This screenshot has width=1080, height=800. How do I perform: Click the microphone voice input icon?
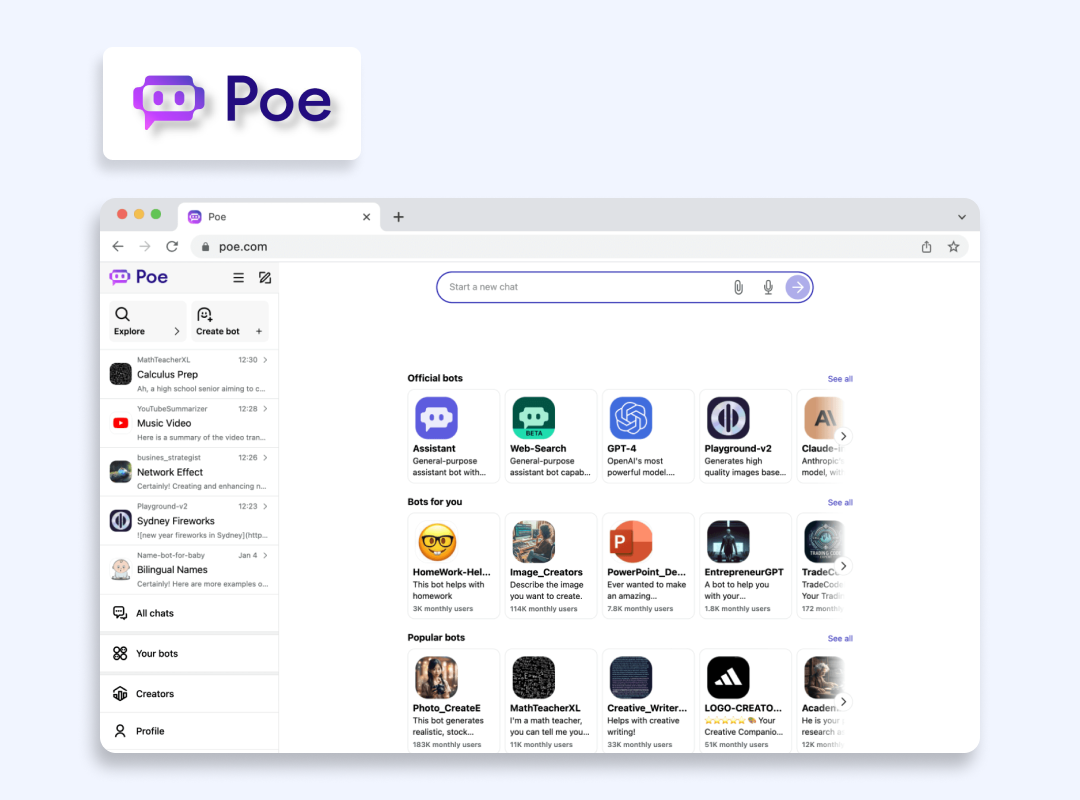click(768, 287)
